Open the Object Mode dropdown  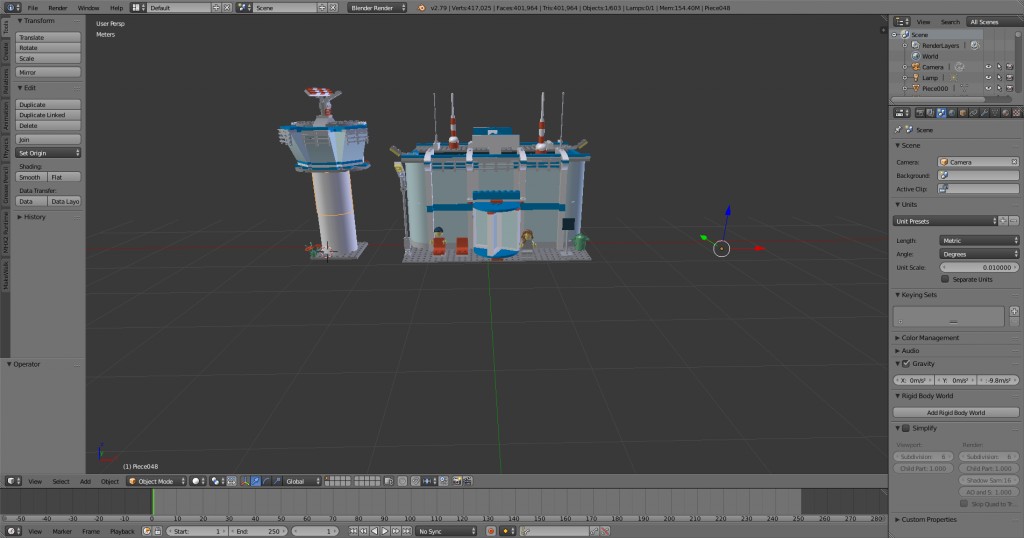pyautogui.click(x=156, y=481)
